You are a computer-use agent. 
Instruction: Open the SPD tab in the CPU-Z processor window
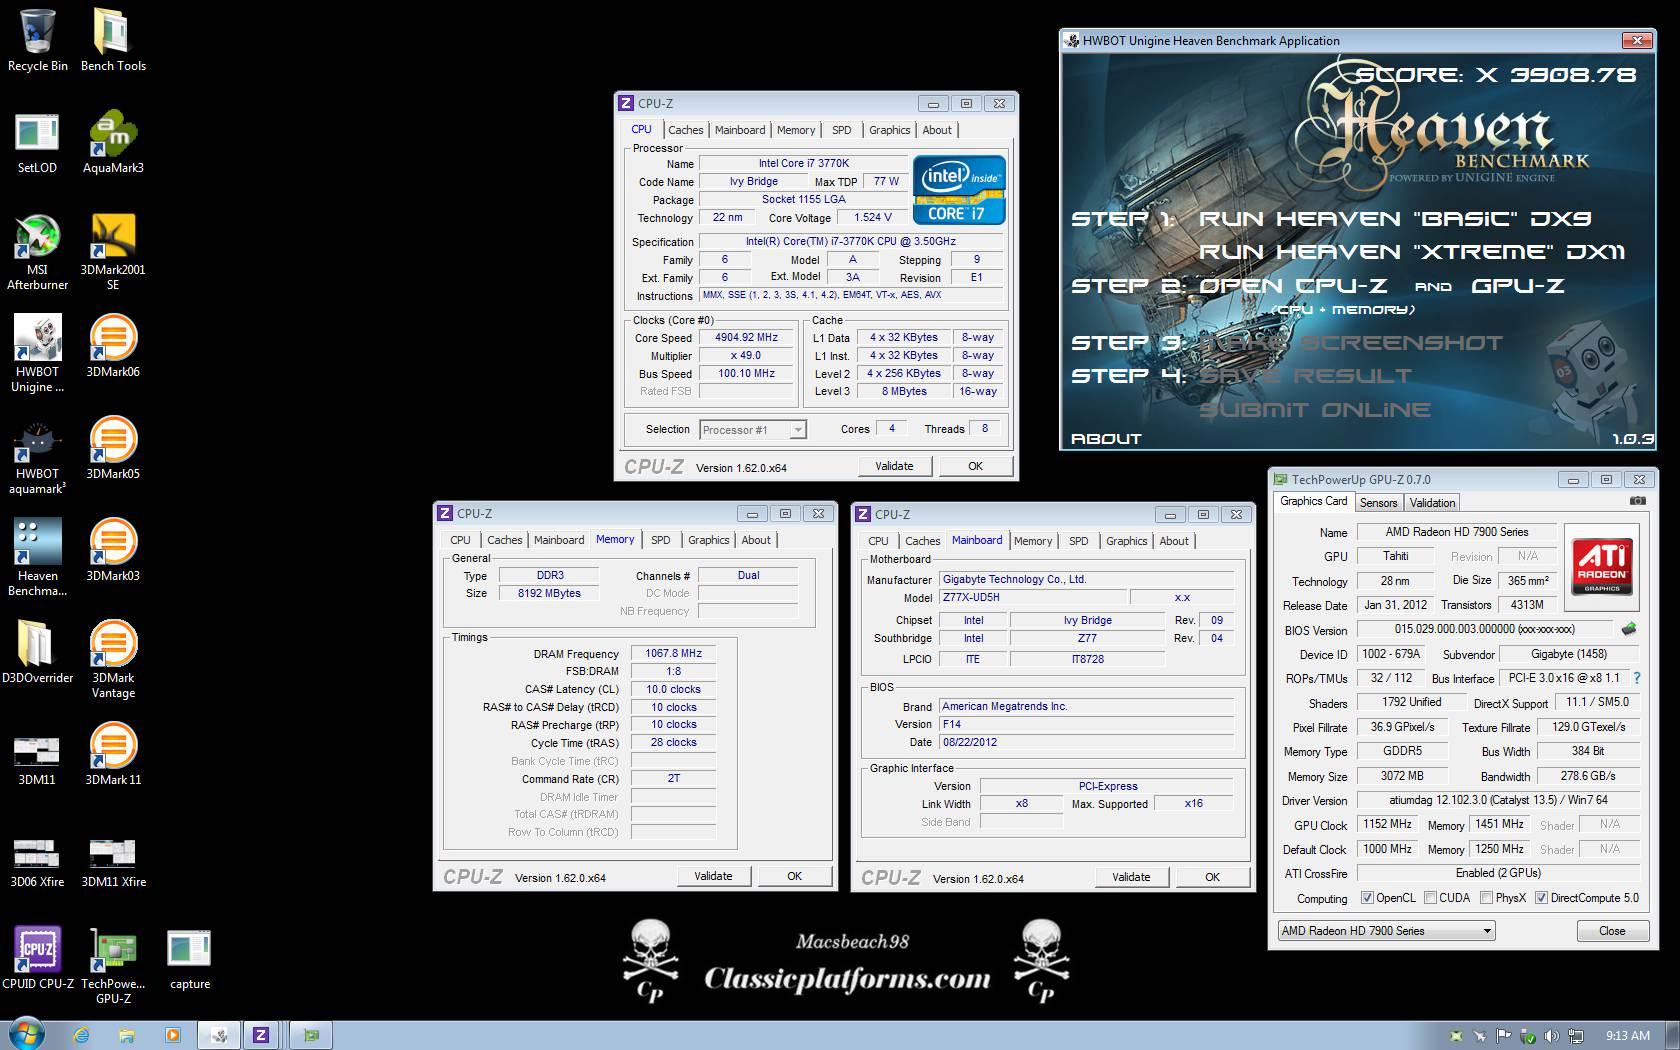(842, 130)
